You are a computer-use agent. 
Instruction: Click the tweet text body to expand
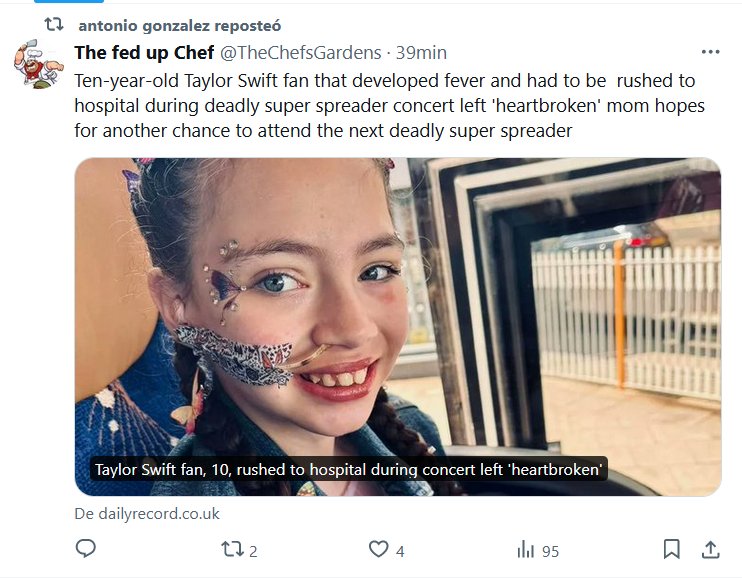point(385,105)
